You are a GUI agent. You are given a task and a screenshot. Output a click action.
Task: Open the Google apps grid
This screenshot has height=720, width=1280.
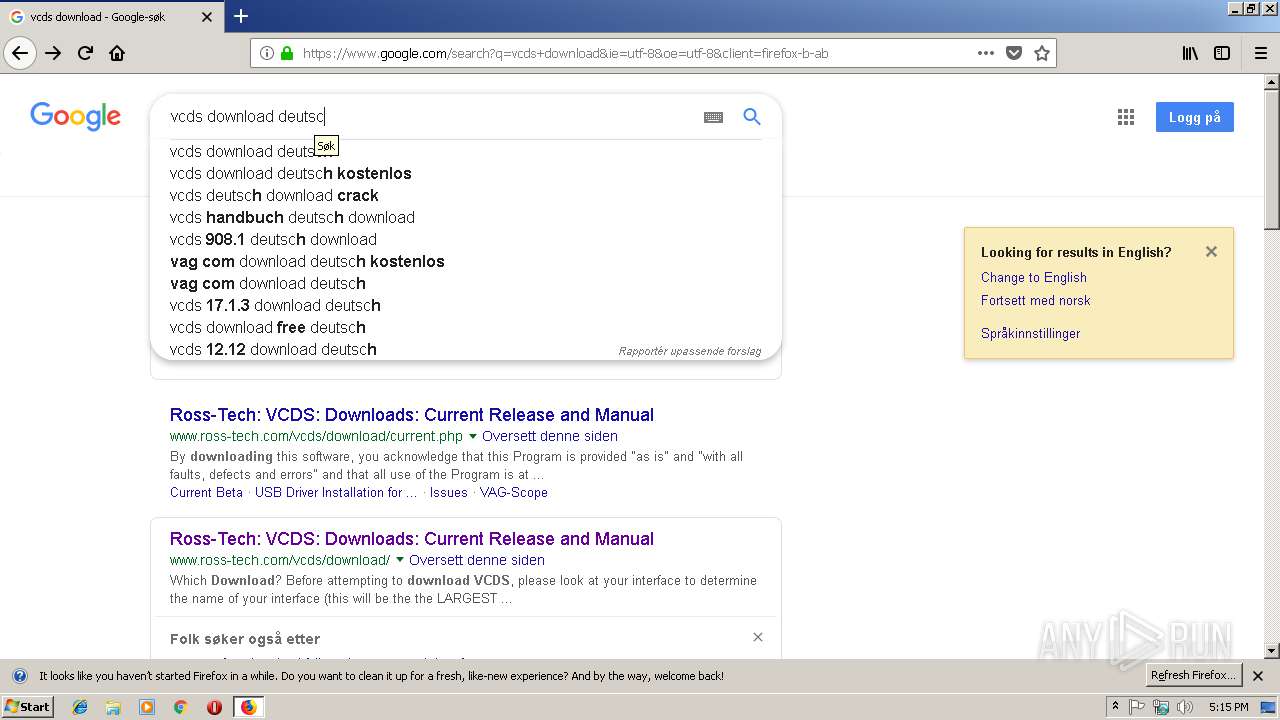point(1126,117)
